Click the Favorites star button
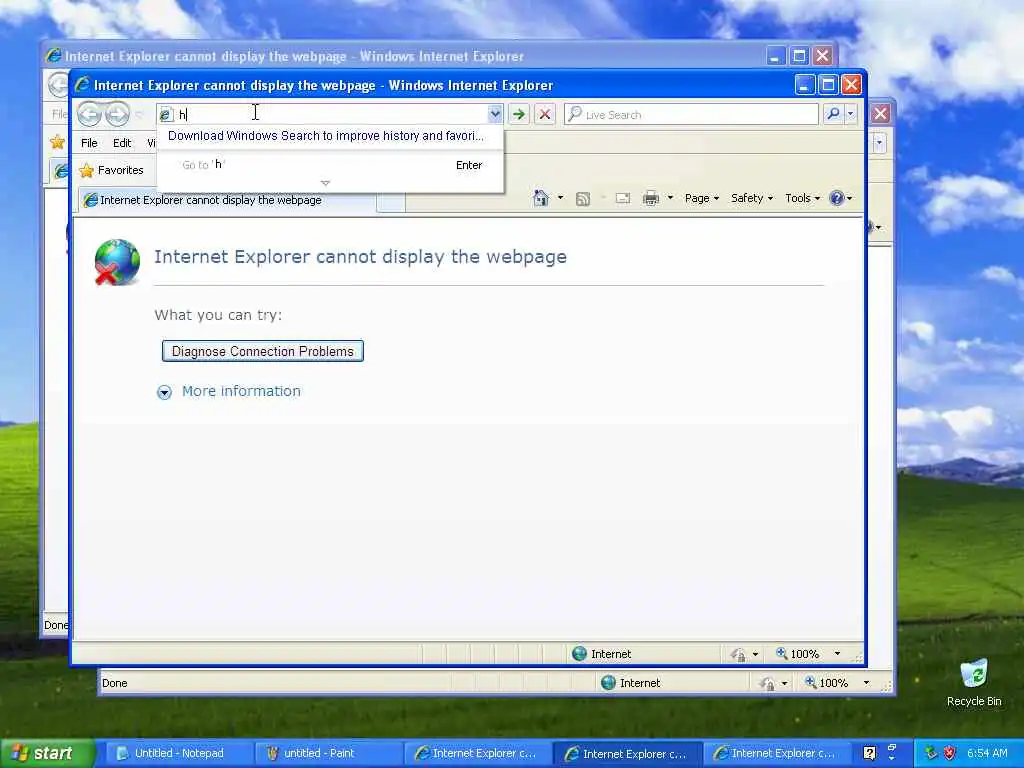Image resolution: width=1024 pixels, height=768 pixels. click(x=111, y=170)
